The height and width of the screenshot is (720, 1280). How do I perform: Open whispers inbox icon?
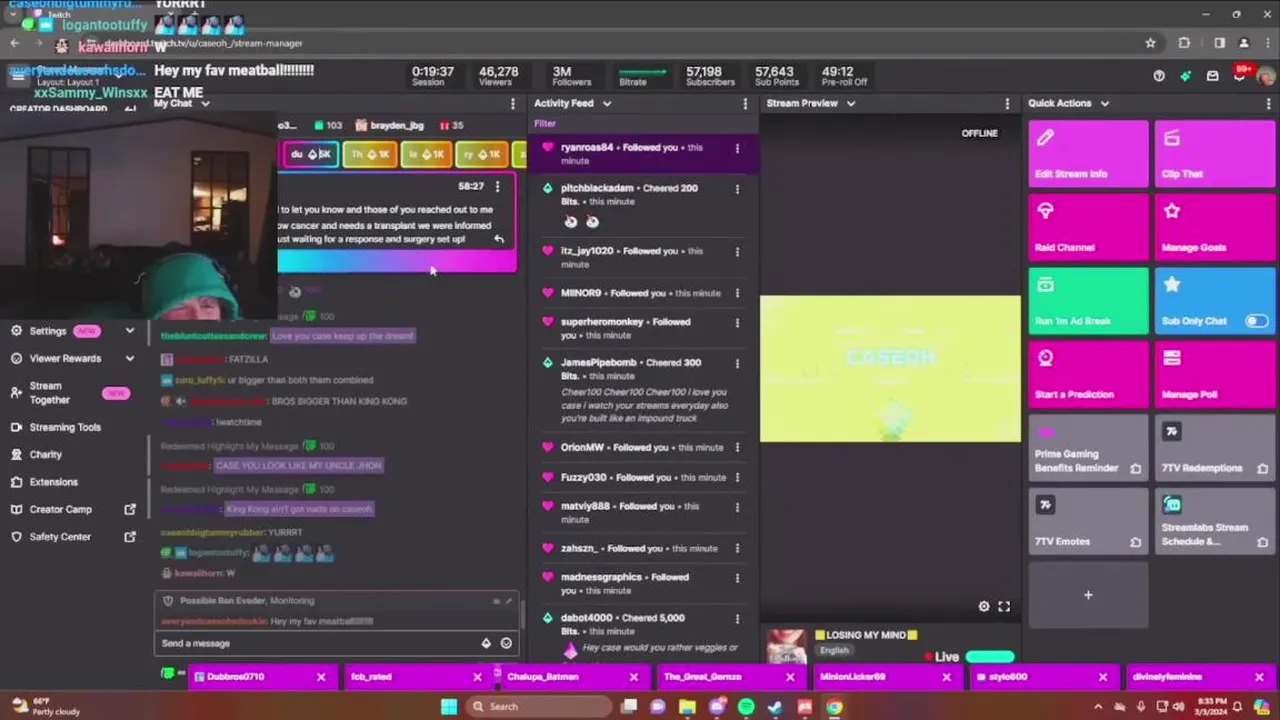pos(1212,76)
